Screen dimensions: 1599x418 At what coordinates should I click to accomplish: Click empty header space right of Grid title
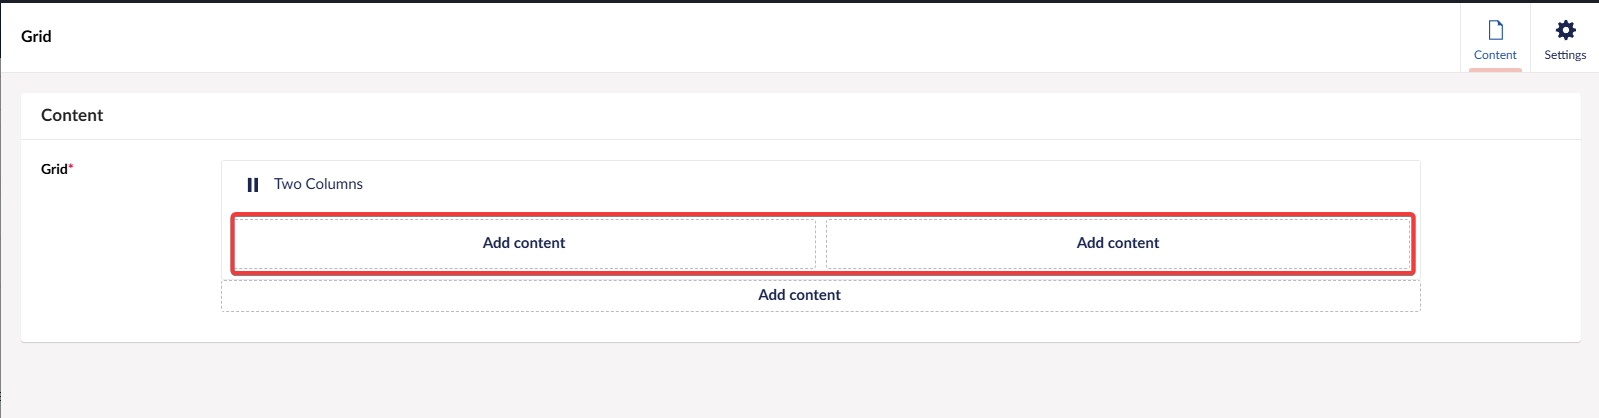tap(700, 36)
